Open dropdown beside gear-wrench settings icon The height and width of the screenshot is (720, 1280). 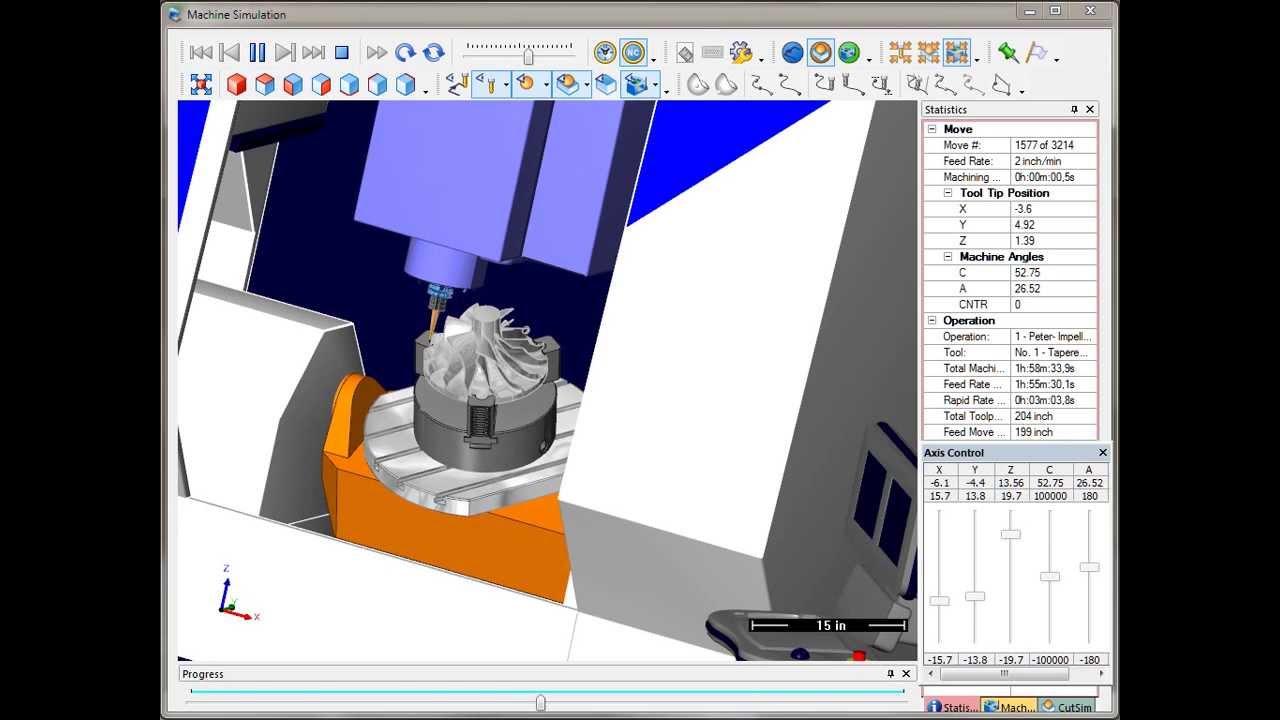pyautogui.click(x=761, y=58)
